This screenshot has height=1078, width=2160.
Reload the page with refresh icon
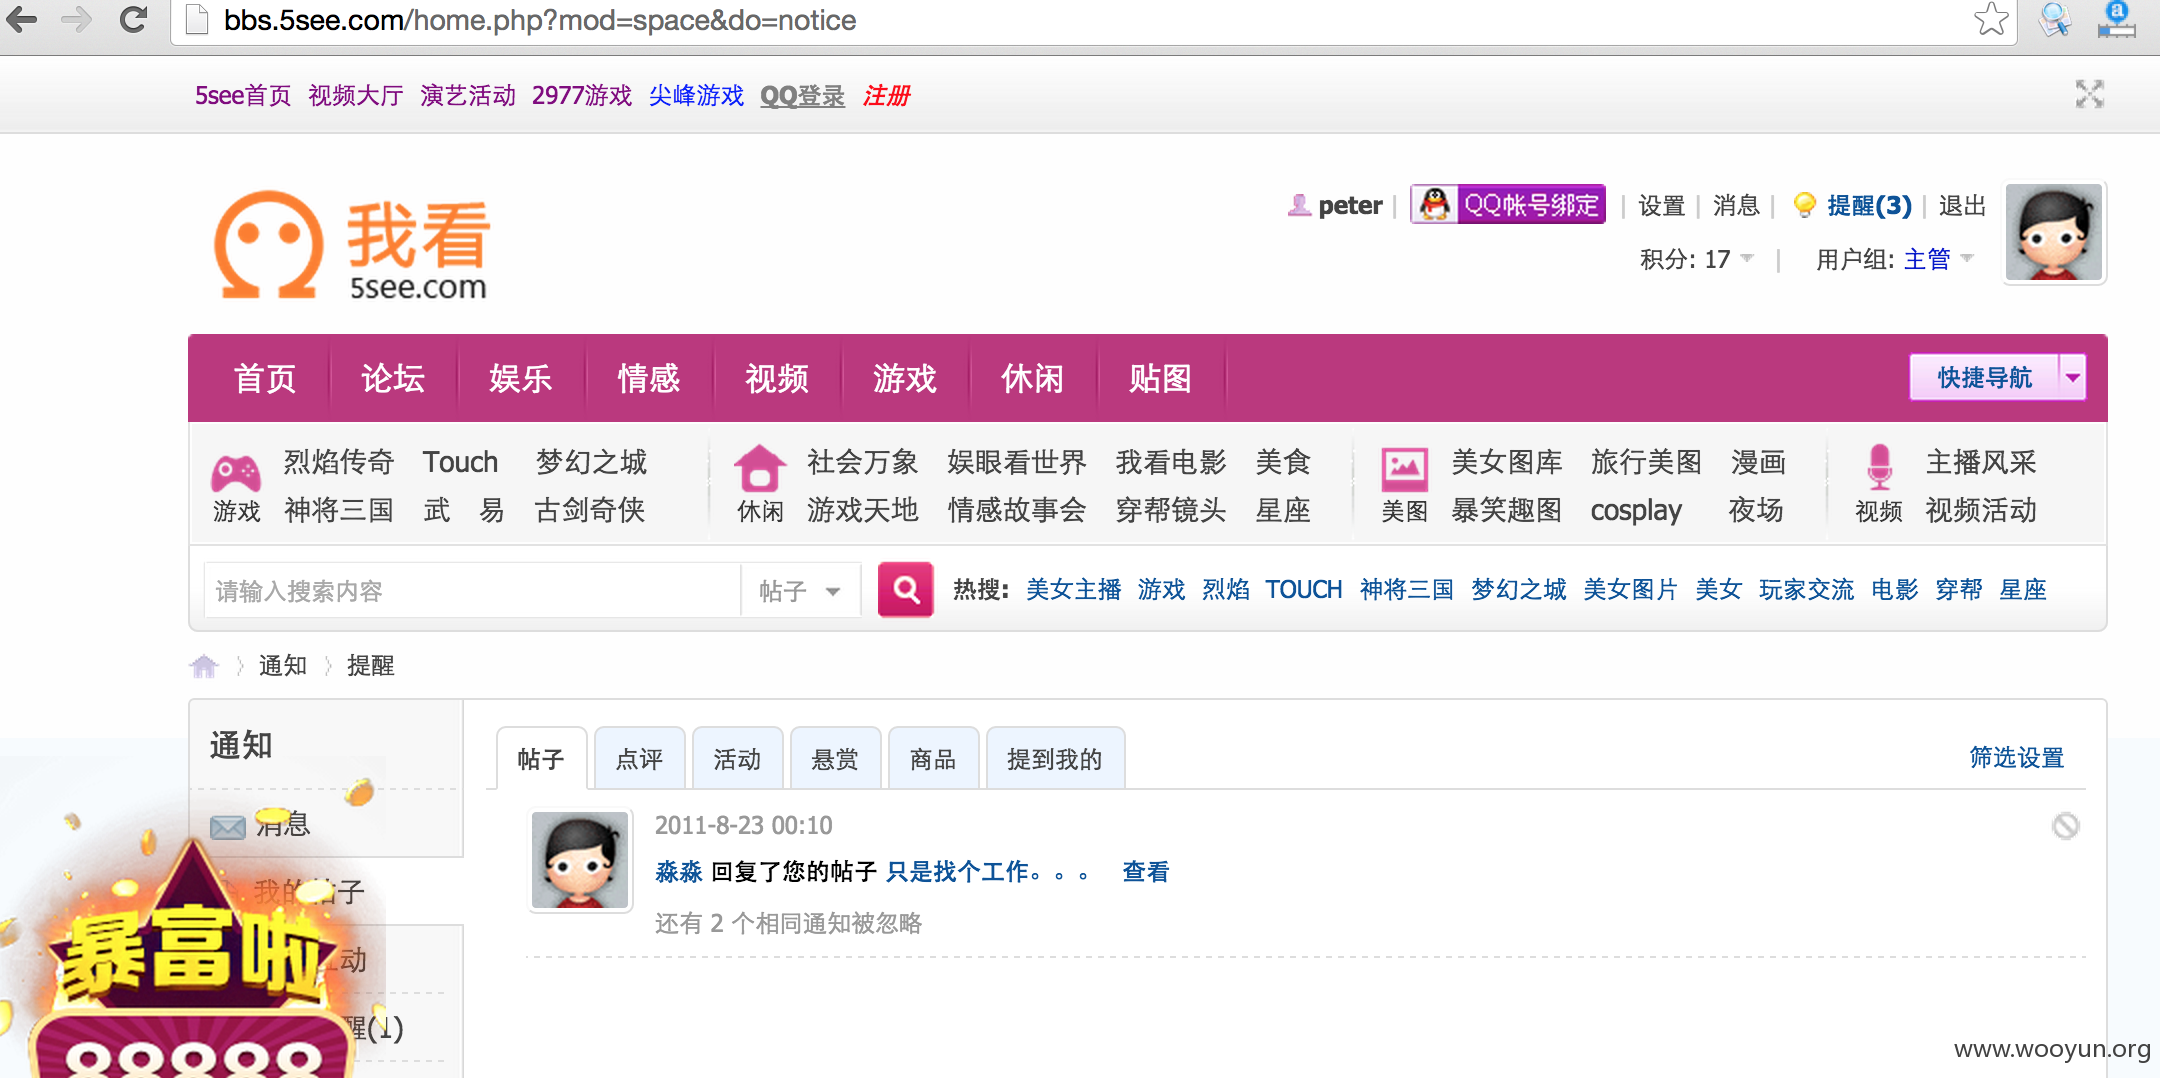coord(133,19)
